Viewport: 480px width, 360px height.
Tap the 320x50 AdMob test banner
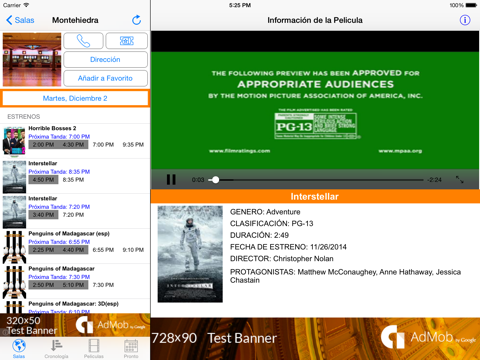pyautogui.click(x=75, y=325)
